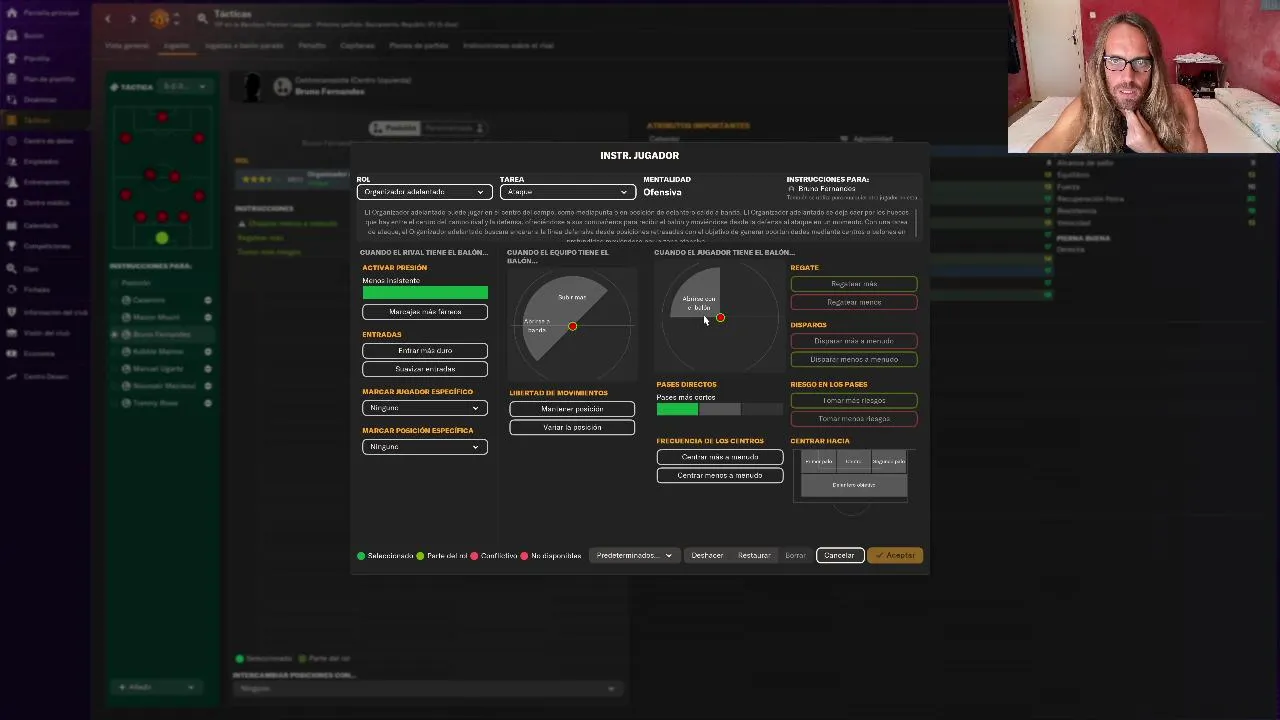This screenshot has width=1280, height=720.
Task: Click Centrar menos a menudo button
Action: click(720, 475)
